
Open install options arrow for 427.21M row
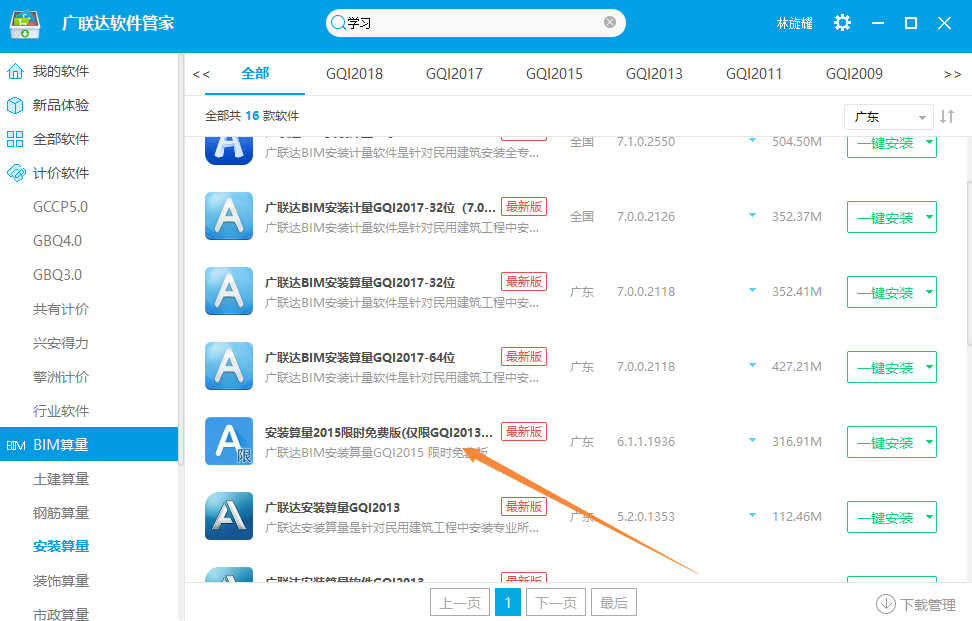coord(929,367)
